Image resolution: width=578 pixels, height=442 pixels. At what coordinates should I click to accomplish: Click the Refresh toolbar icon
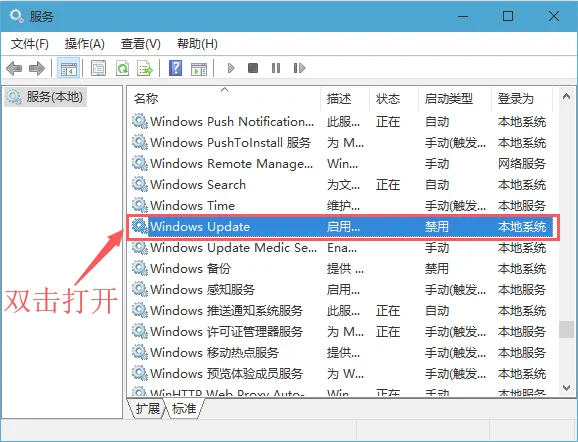(122, 68)
